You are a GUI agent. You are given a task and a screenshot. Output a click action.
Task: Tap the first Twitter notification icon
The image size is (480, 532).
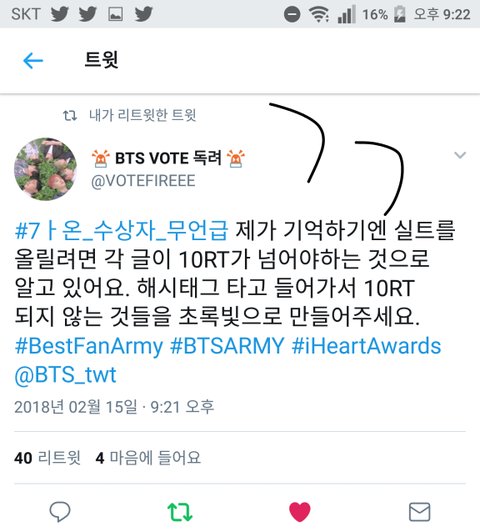pos(60,14)
